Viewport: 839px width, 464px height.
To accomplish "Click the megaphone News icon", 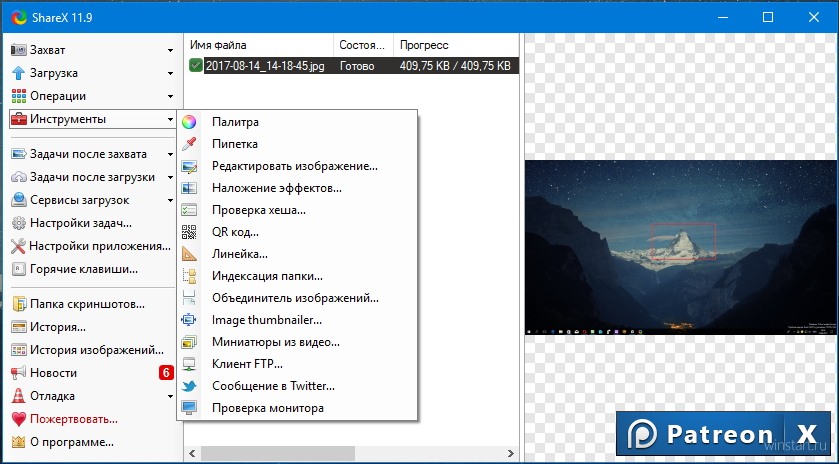I will (19, 372).
